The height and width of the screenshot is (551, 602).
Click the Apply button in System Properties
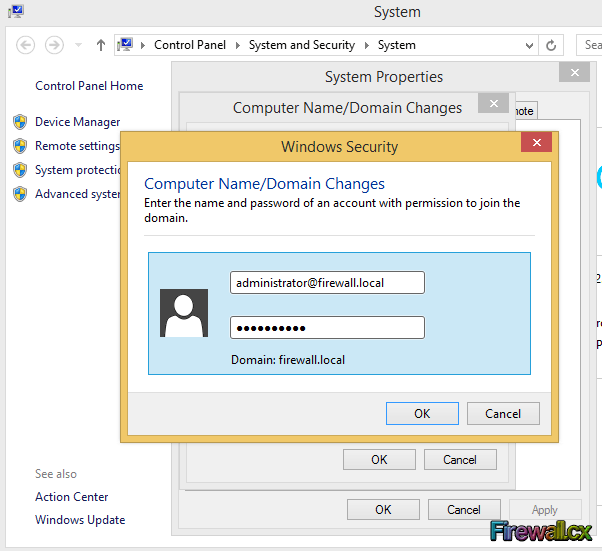point(545,510)
